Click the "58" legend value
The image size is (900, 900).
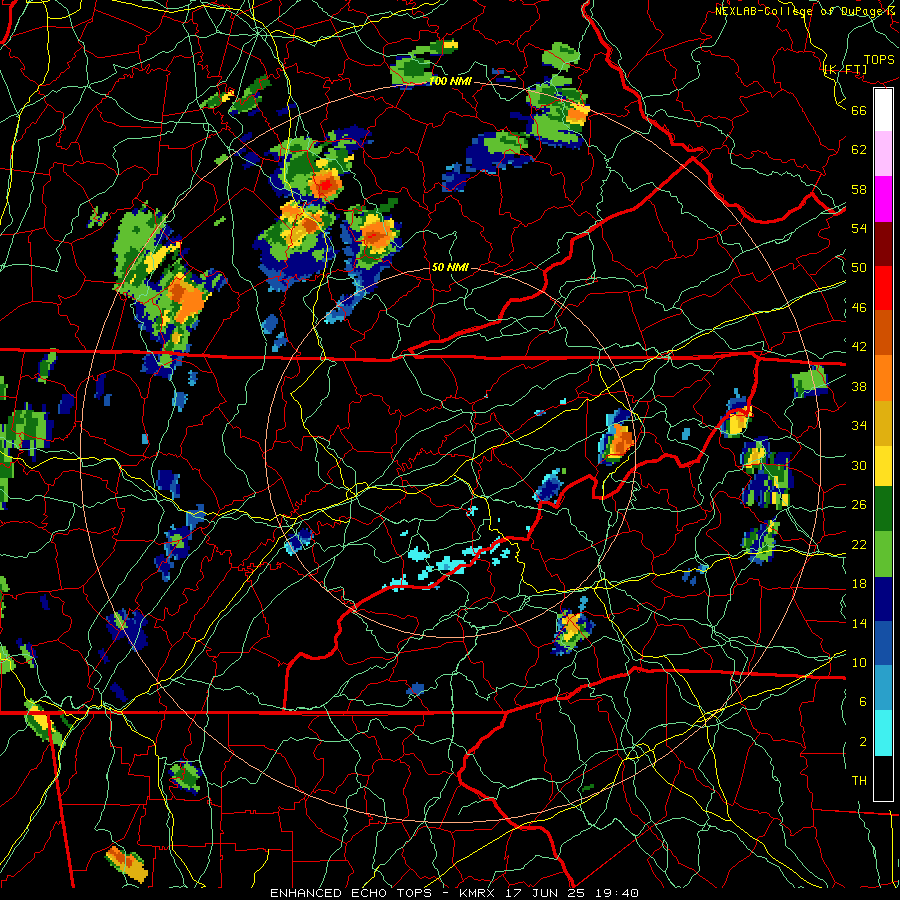pos(859,189)
